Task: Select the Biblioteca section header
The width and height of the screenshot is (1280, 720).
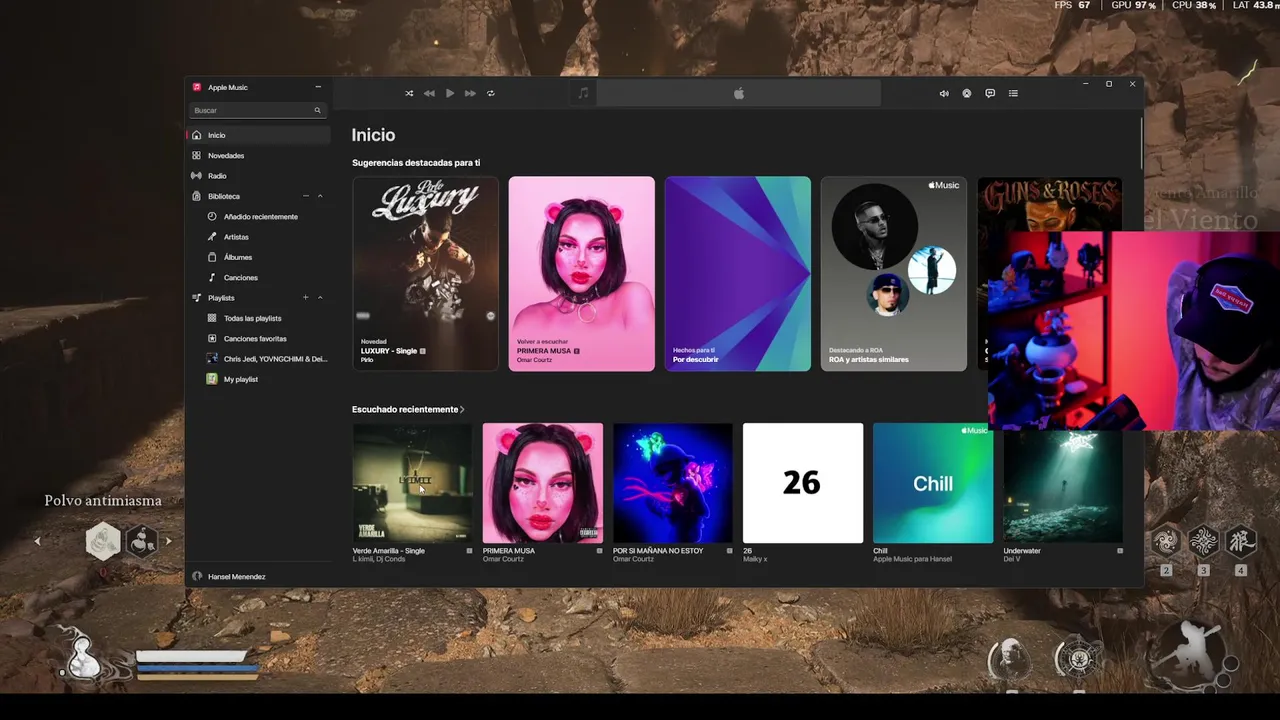Action: [224, 196]
